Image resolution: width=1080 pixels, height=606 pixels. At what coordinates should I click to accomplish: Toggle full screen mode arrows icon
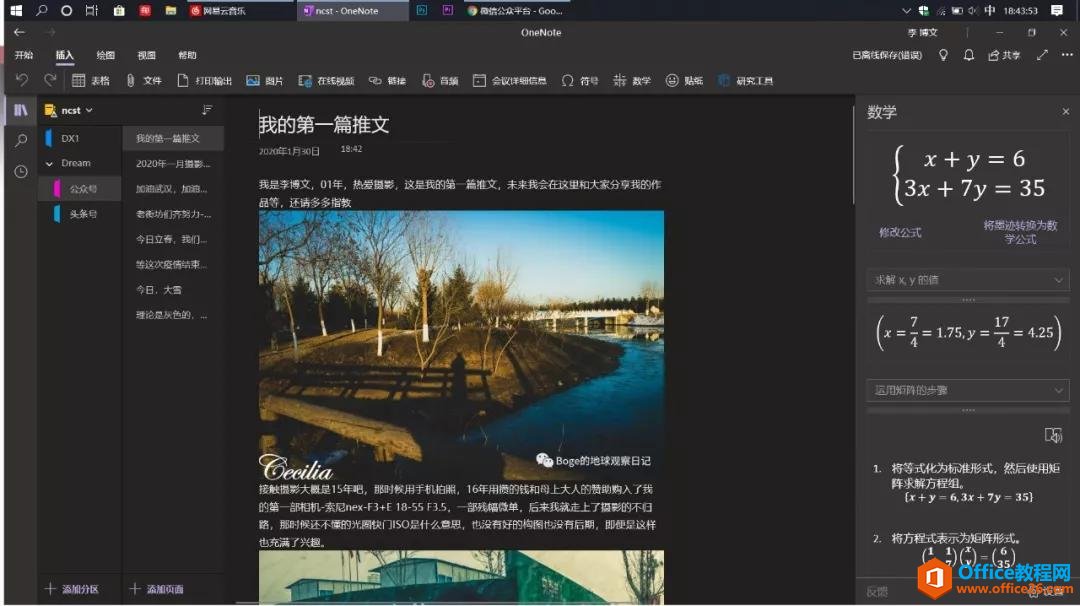coord(1042,56)
